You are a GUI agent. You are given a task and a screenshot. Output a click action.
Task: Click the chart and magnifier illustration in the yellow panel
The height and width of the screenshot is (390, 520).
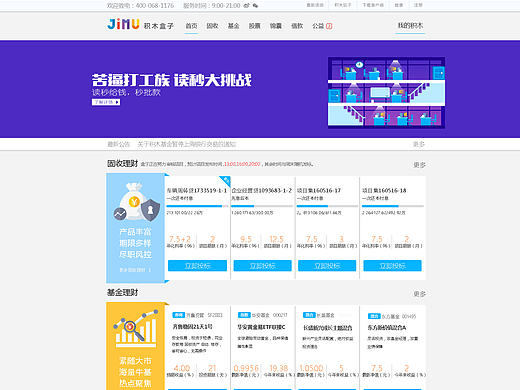click(136, 328)
